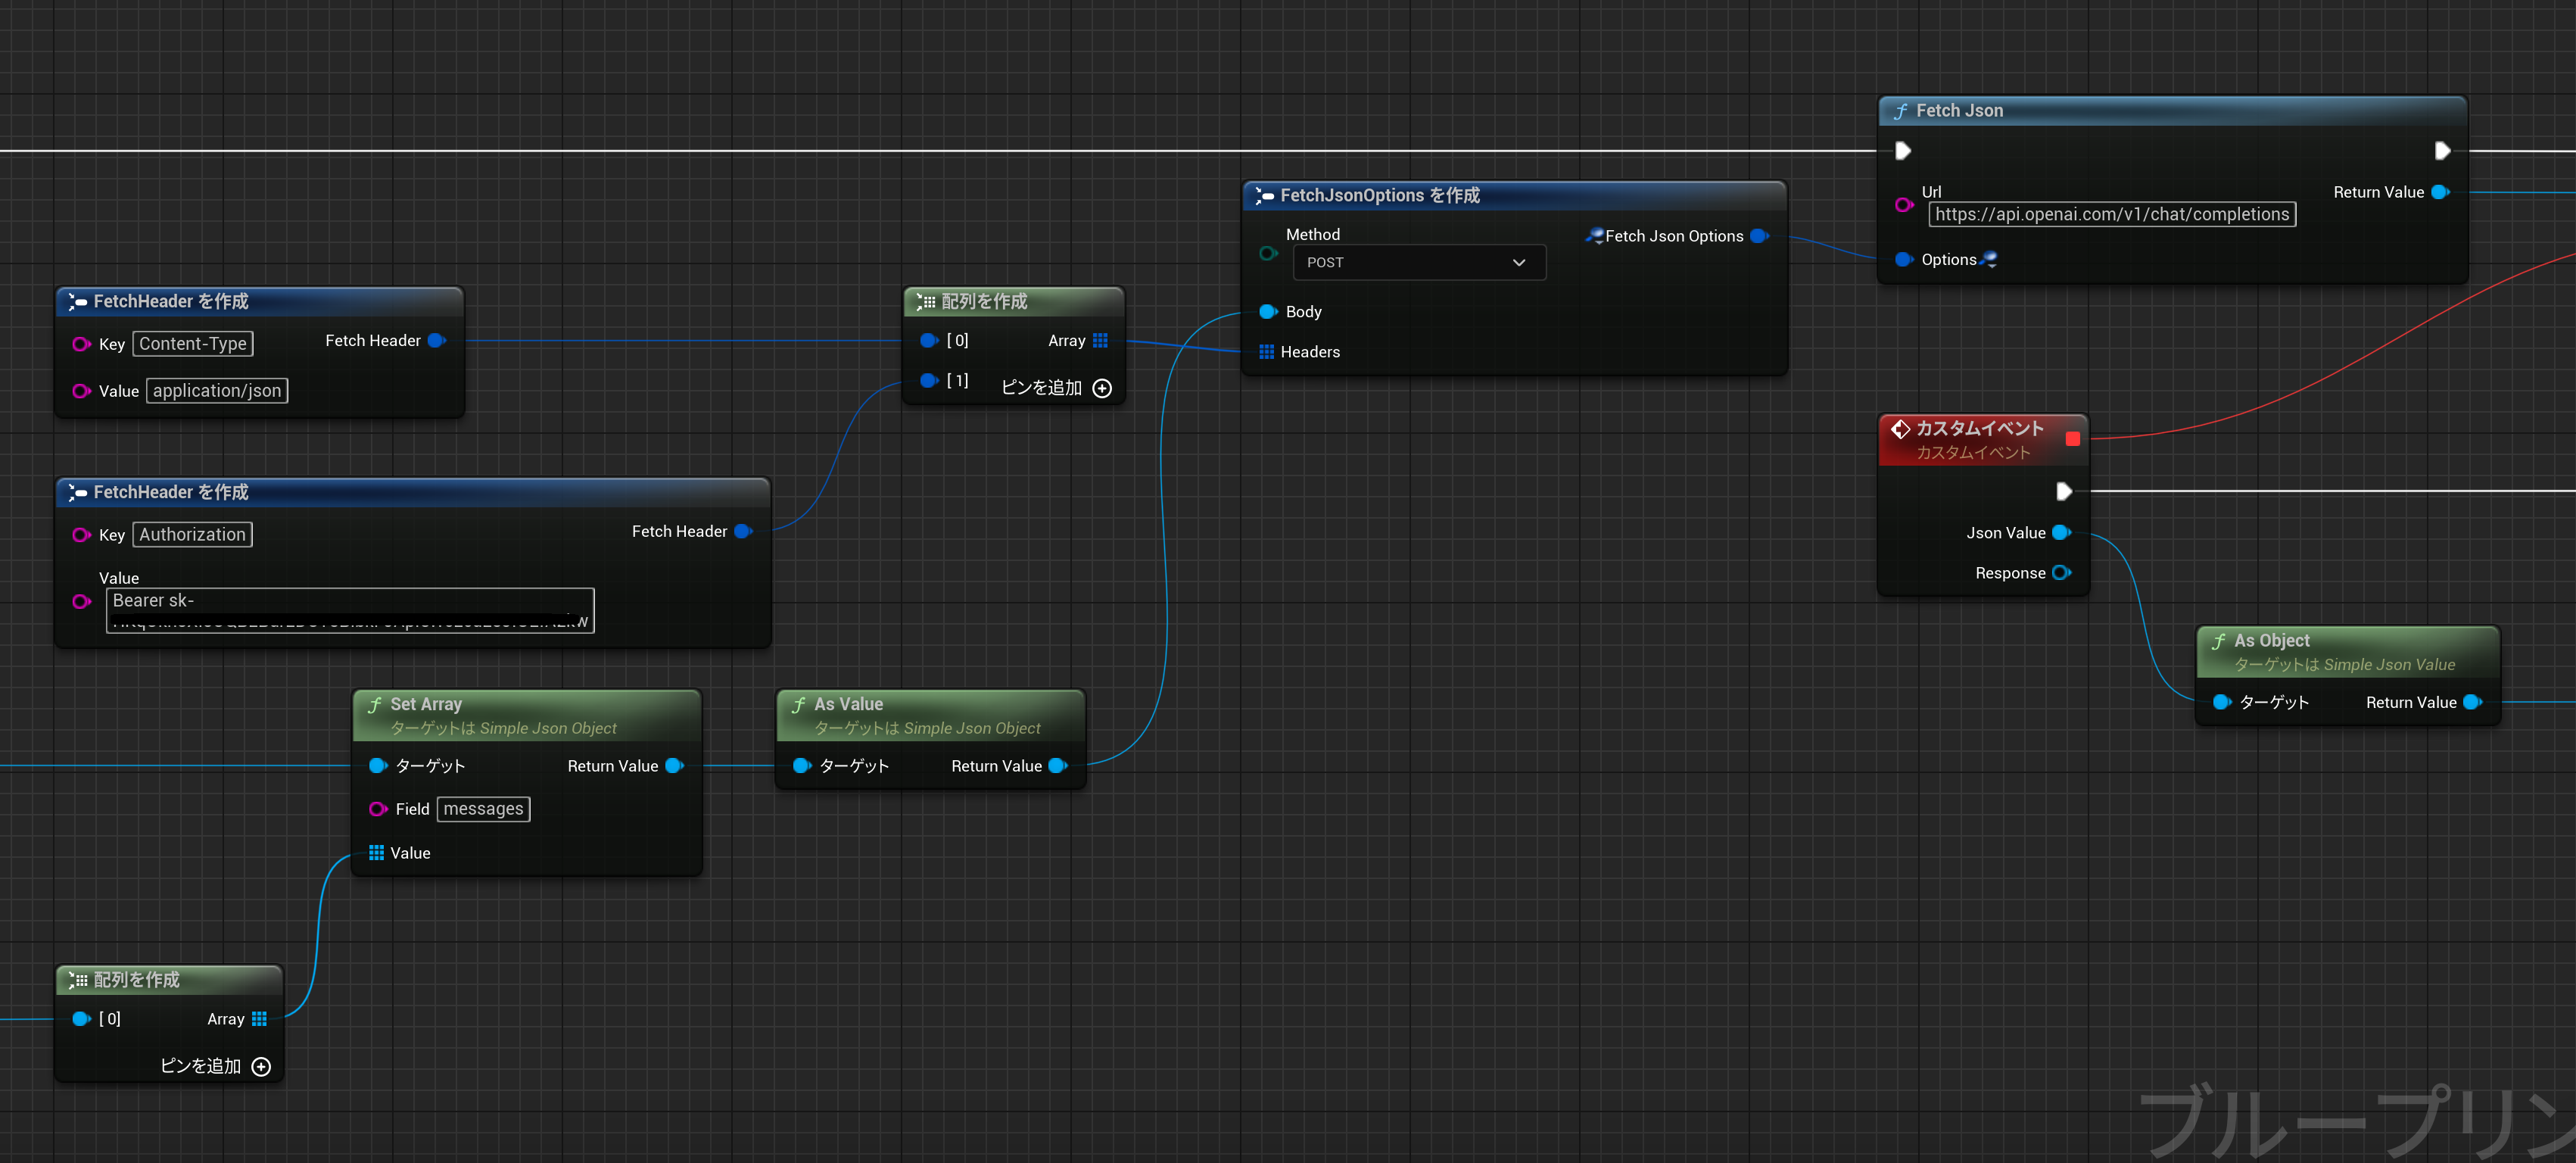Click Body input pin on FetchJsonOptions
This screenshot has height=1163, width=2576.
[1267, 312]
